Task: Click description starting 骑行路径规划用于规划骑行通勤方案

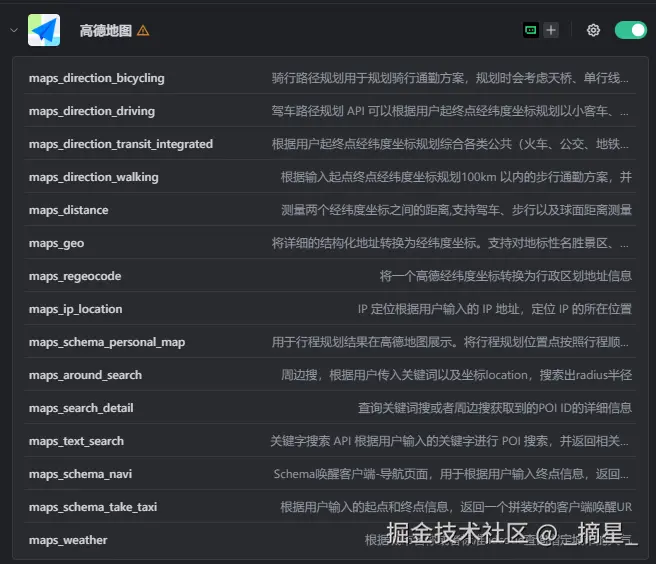Action: point(450,78)
